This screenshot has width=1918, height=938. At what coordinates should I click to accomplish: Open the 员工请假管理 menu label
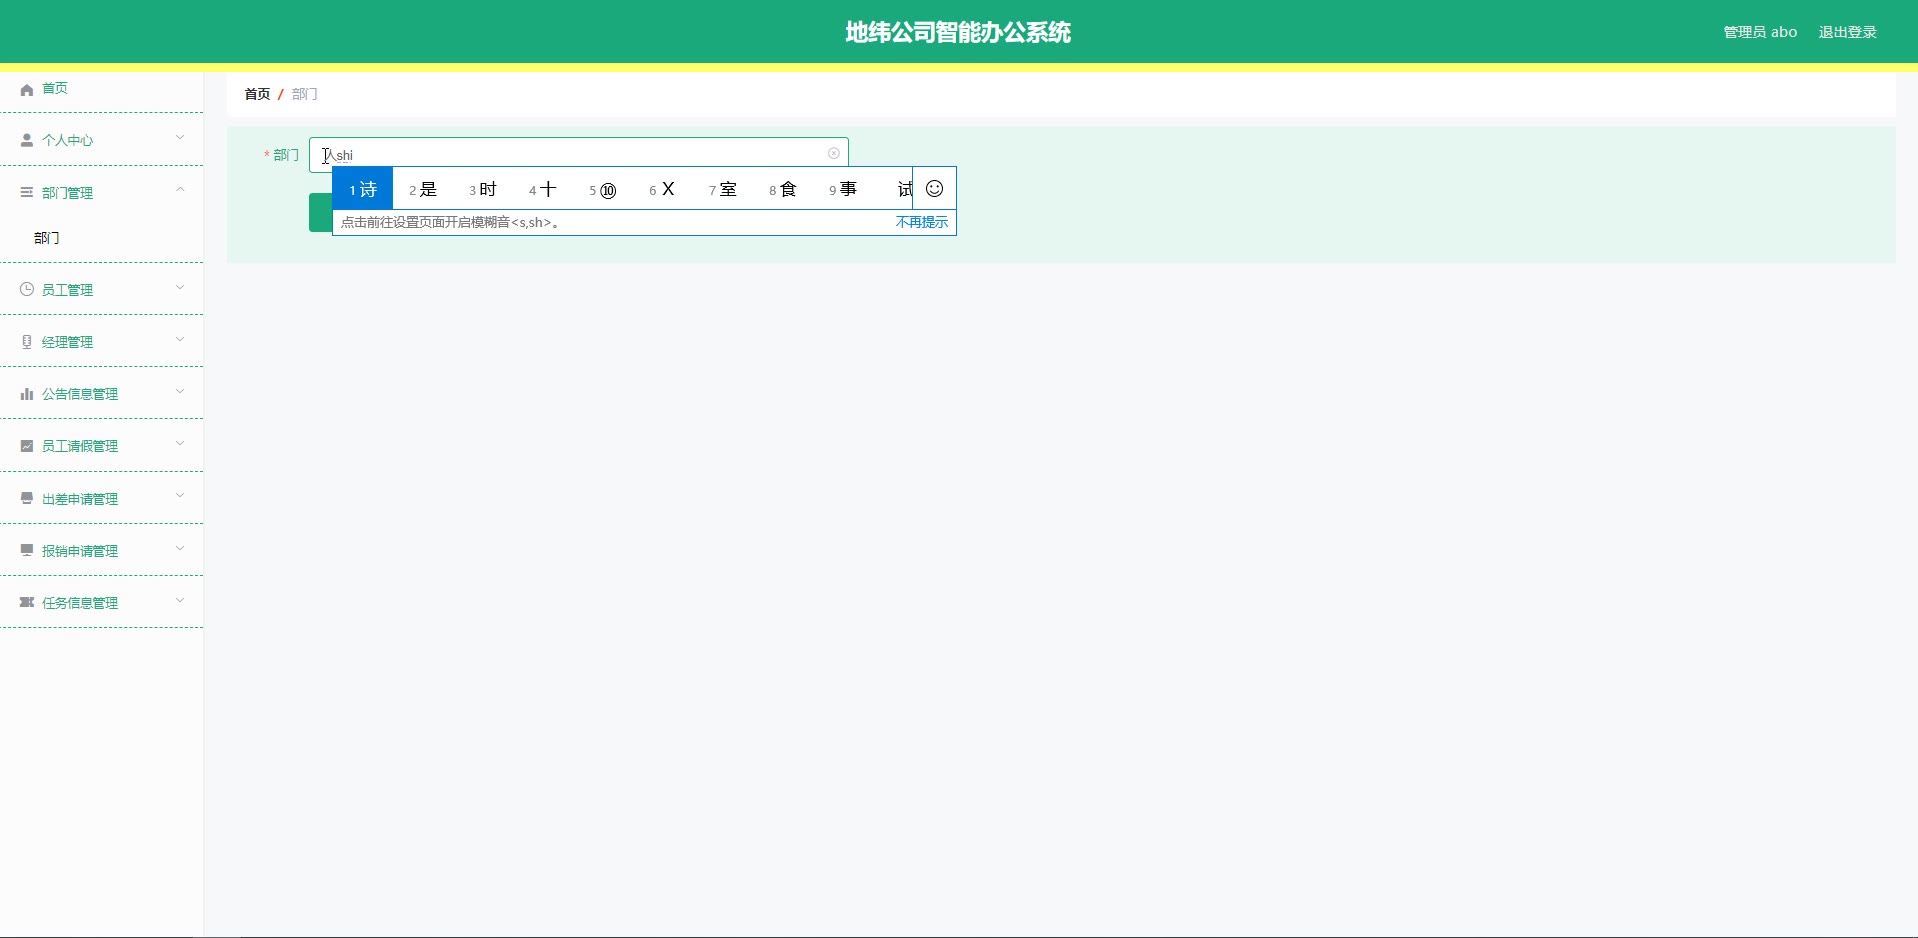click(x=80, y=446)
